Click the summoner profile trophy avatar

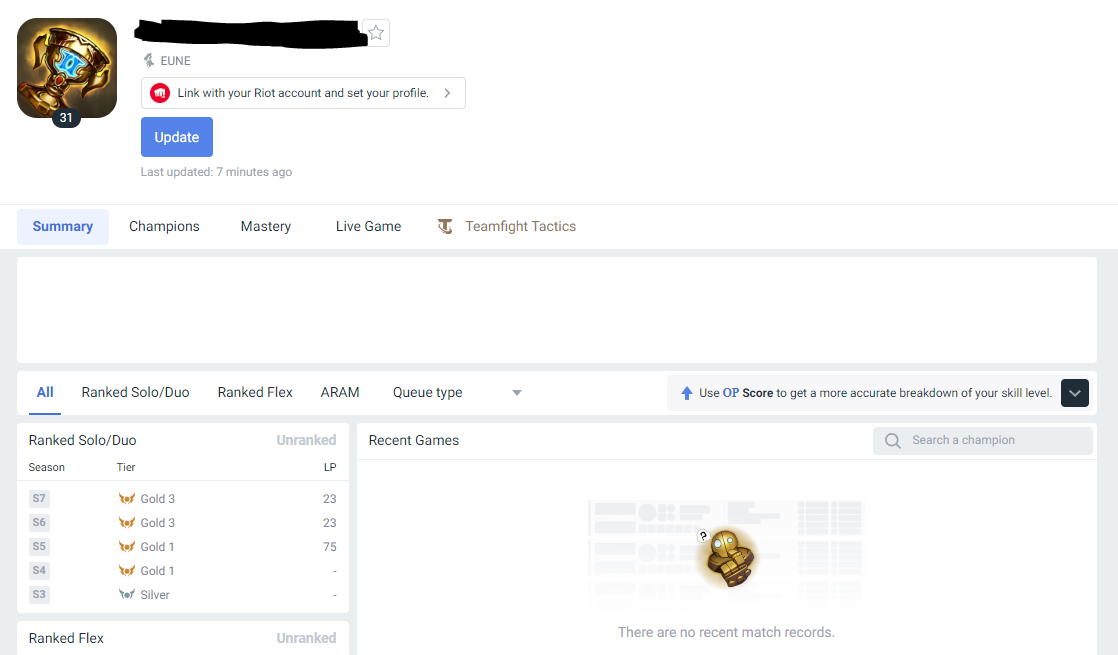coord(67,68)
